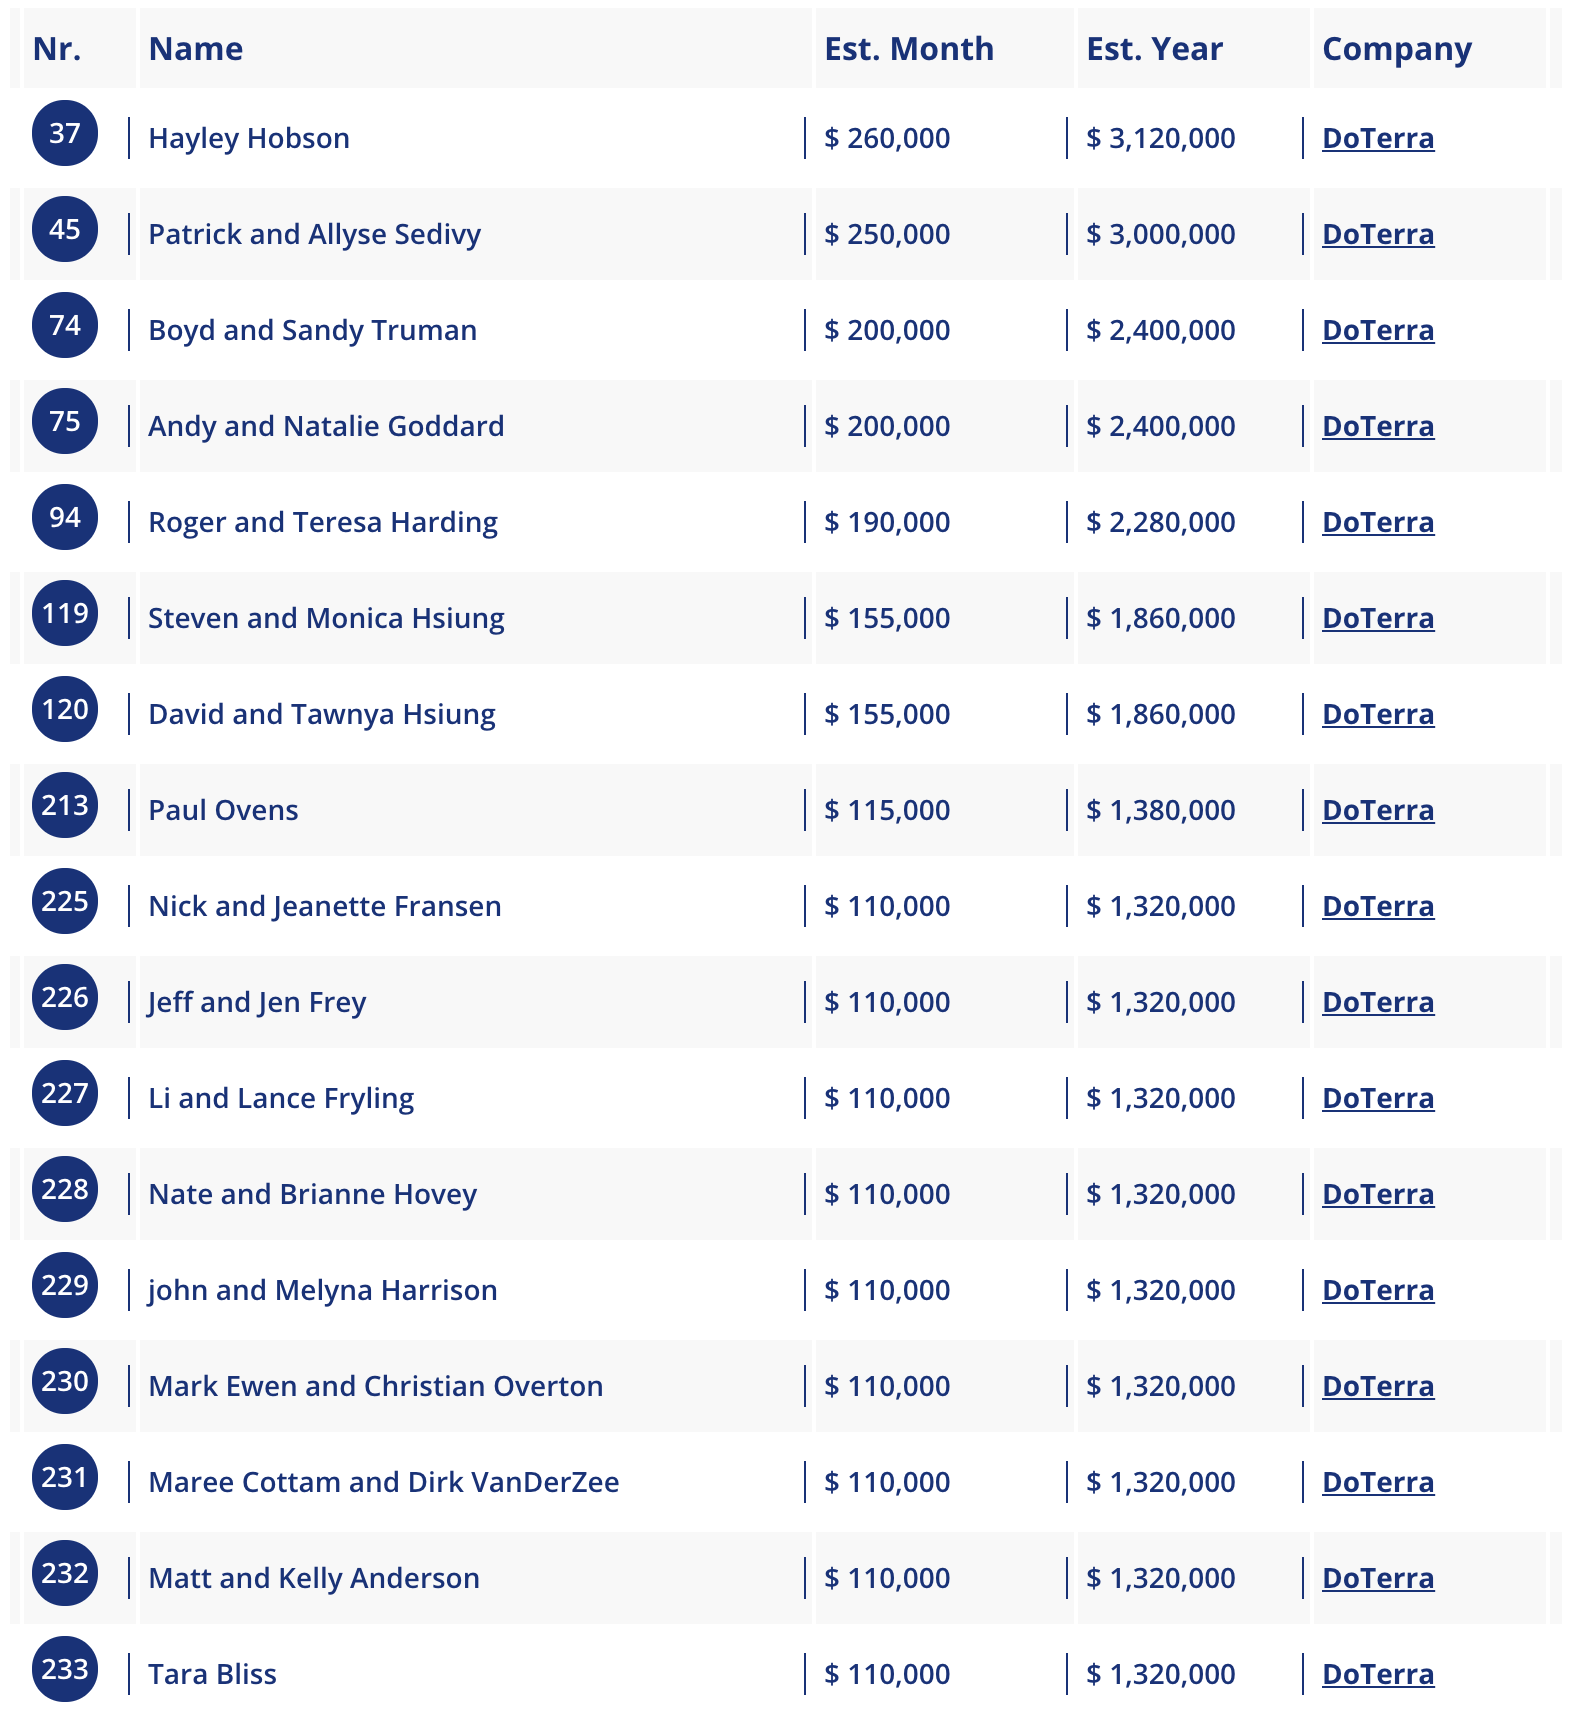Click the name Paul Ovens
The image size is (1574, 1710).
(x=223, y=810)
